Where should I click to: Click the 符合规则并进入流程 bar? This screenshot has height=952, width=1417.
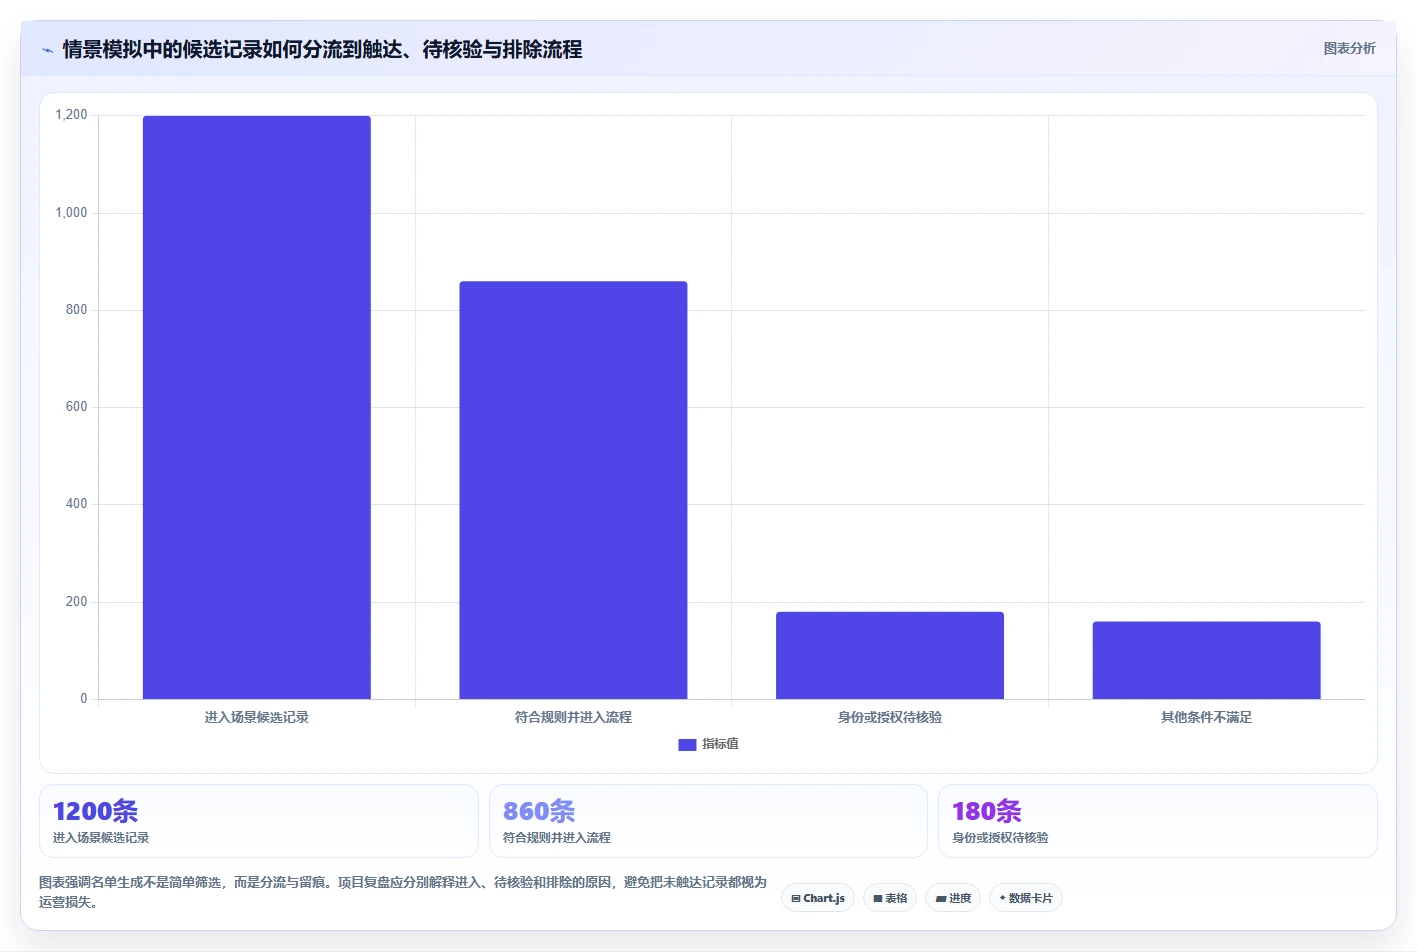[573, 490]
